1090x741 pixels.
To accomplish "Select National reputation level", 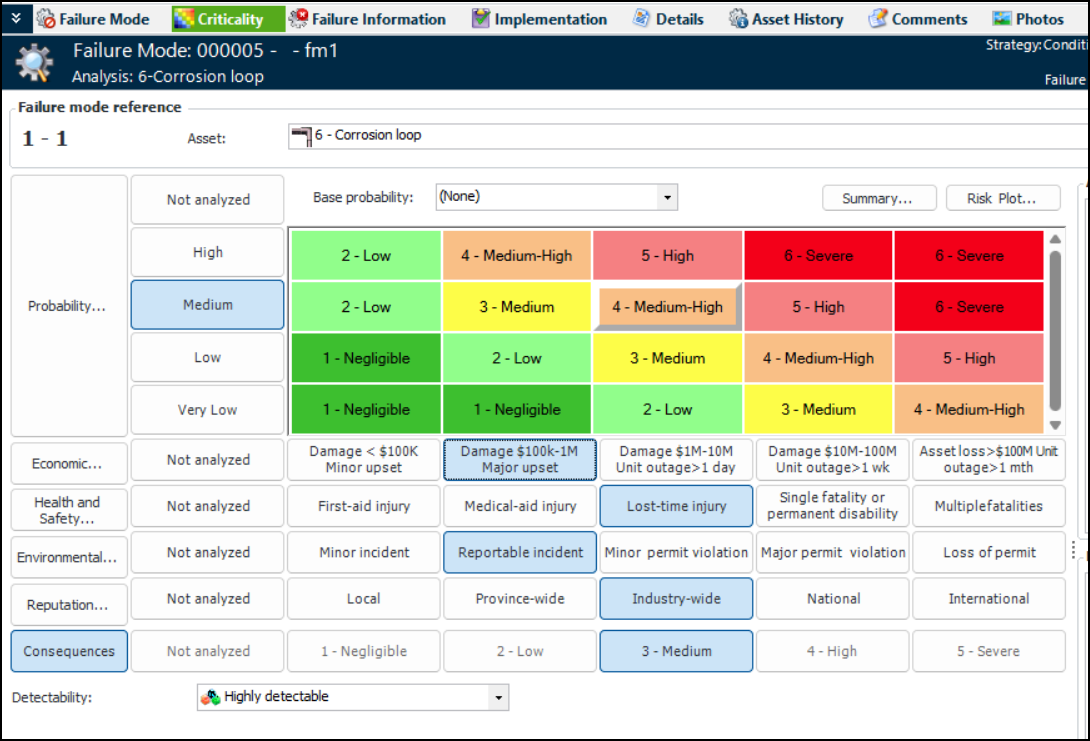I will click(x=833, y=599).
